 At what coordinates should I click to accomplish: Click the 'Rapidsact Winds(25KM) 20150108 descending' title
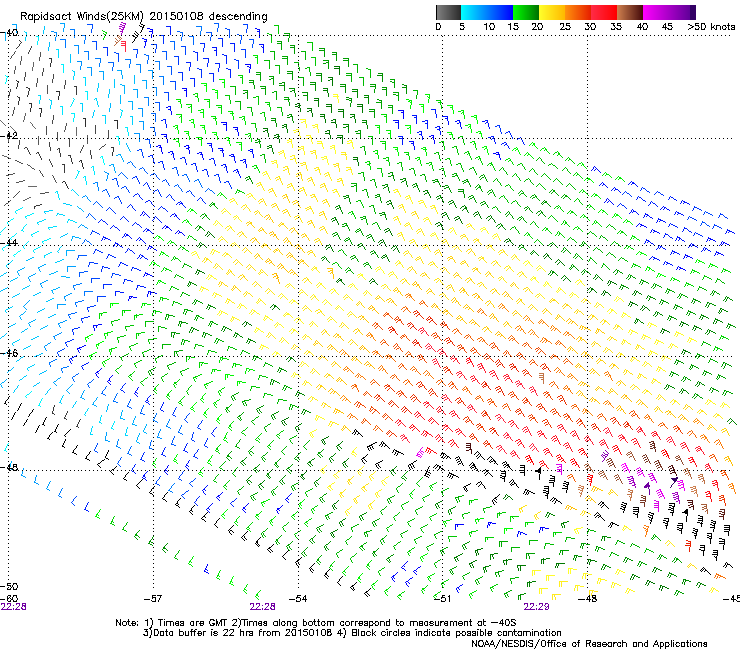[143, 17]
